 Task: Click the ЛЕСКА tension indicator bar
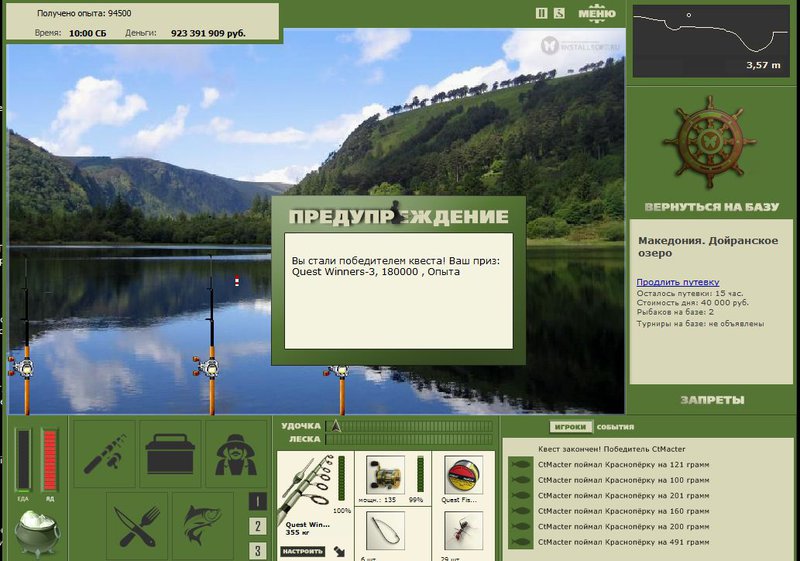(410, 439)
